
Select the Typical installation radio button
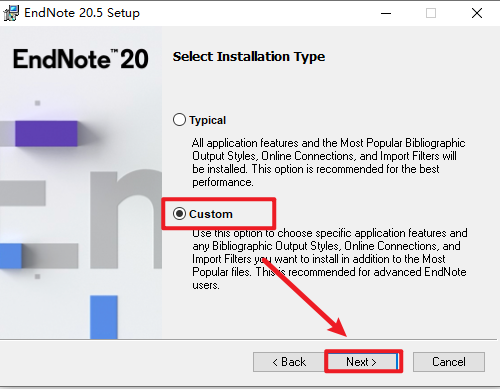click(x=179, y=120)
